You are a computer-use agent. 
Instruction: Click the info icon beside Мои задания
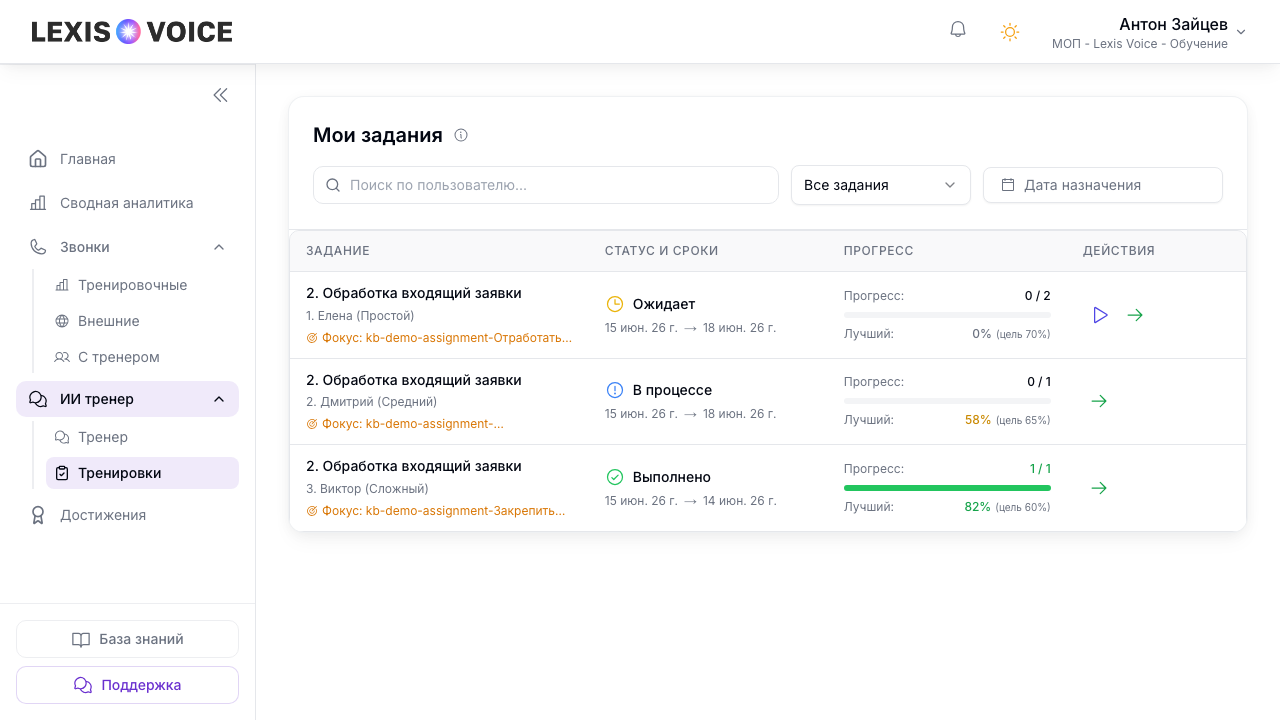tap(461, 135)
